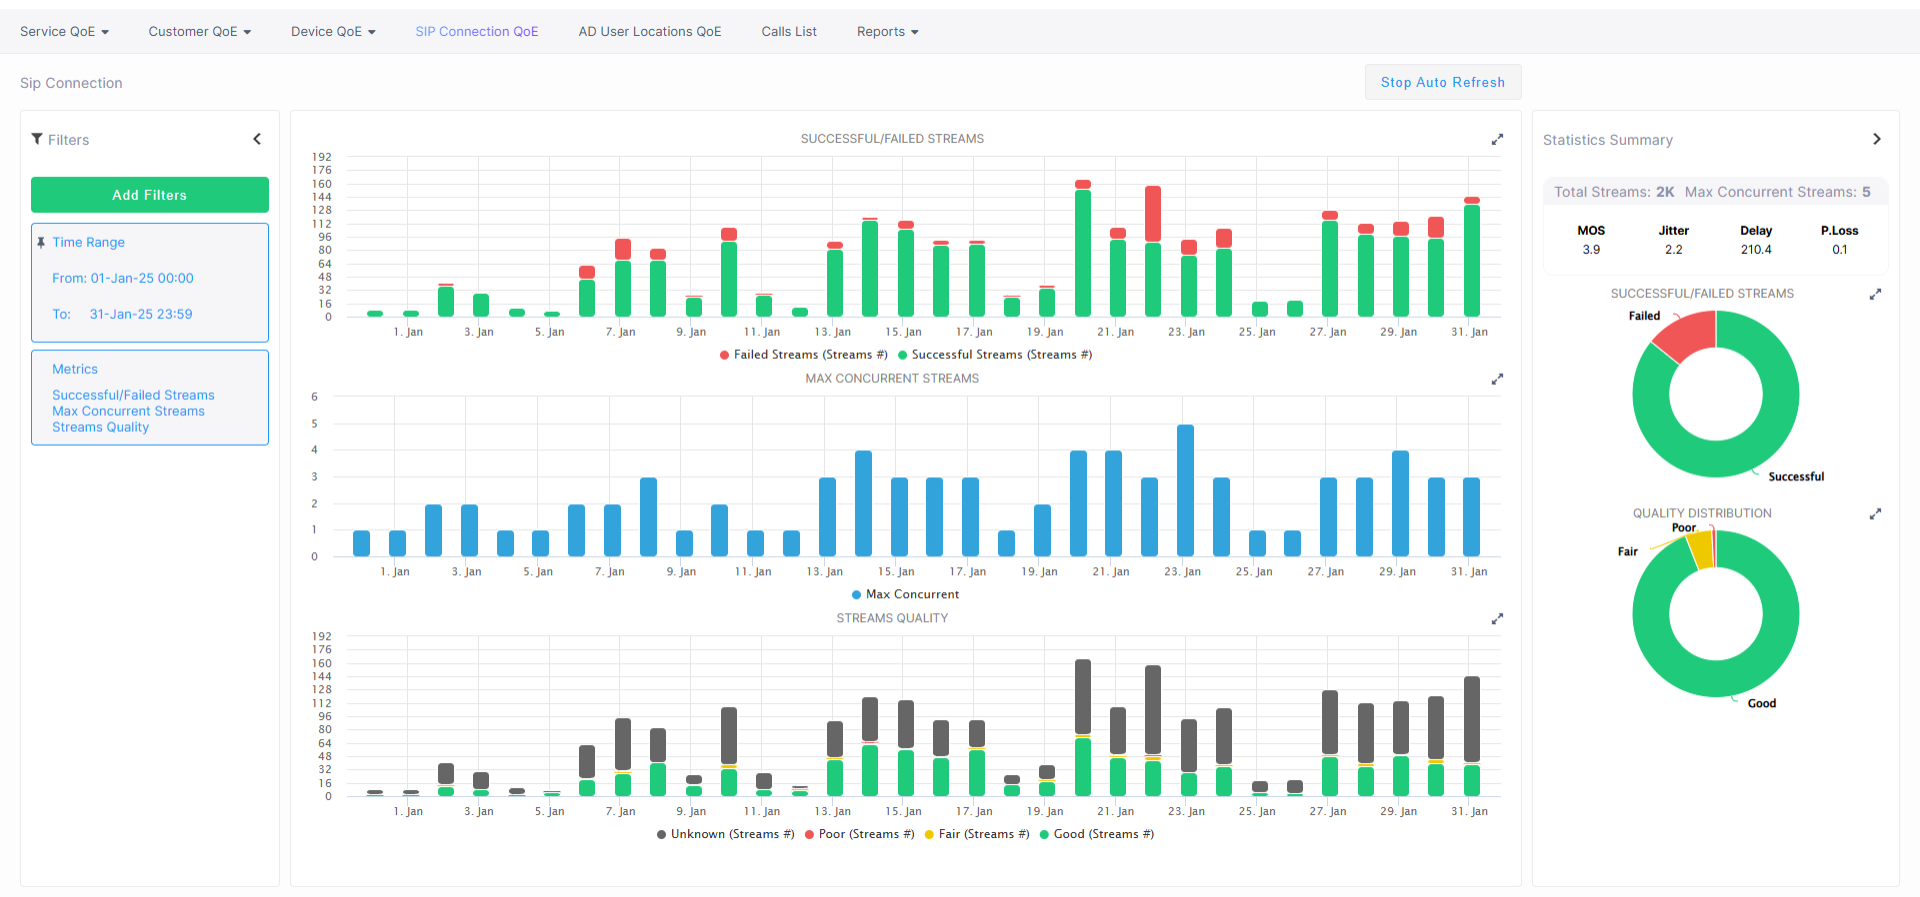
Task: Click the pin icon beside Time Range
Action: click(x=41, y=243)
